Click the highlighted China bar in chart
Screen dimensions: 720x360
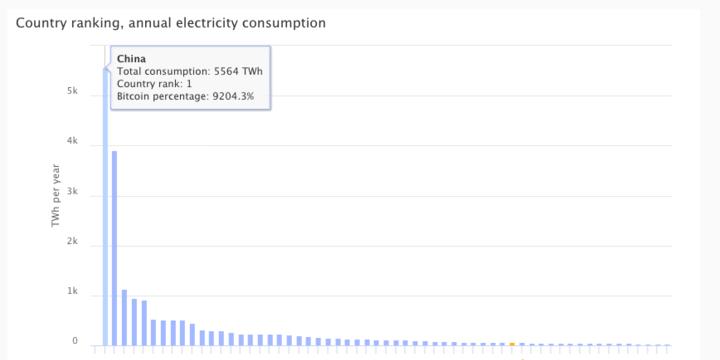(105, 207)
